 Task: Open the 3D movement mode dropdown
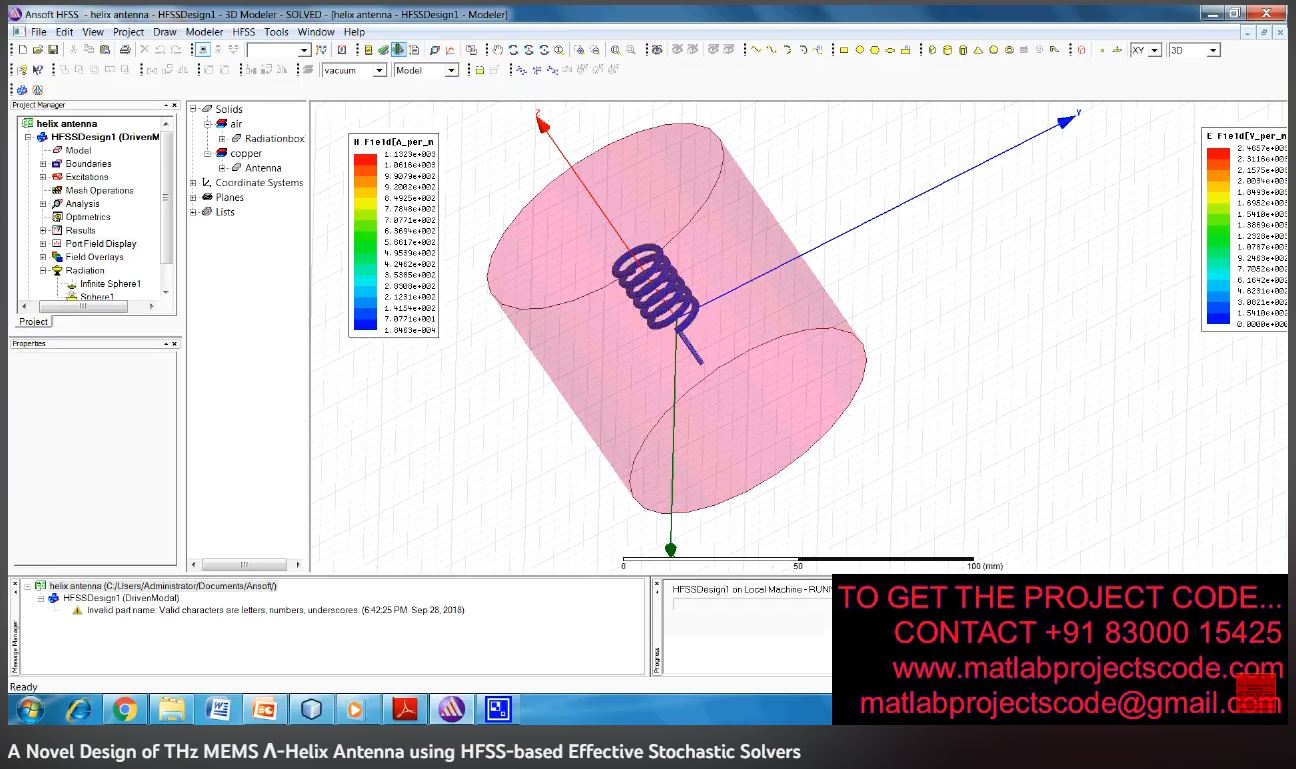[1213, 50]
